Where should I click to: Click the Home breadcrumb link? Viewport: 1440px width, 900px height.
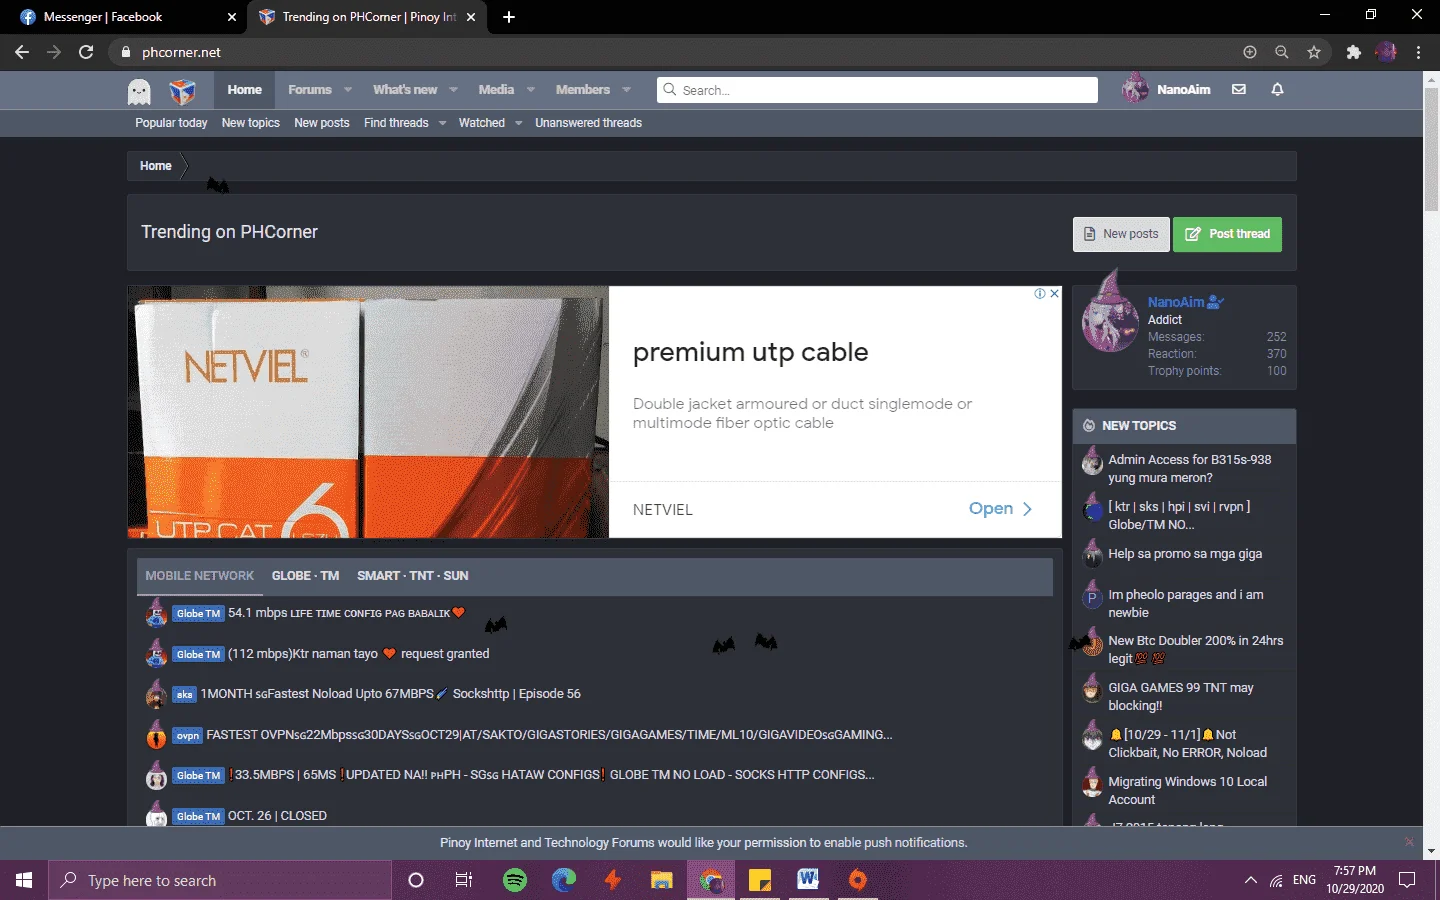(x=155, y=166)
